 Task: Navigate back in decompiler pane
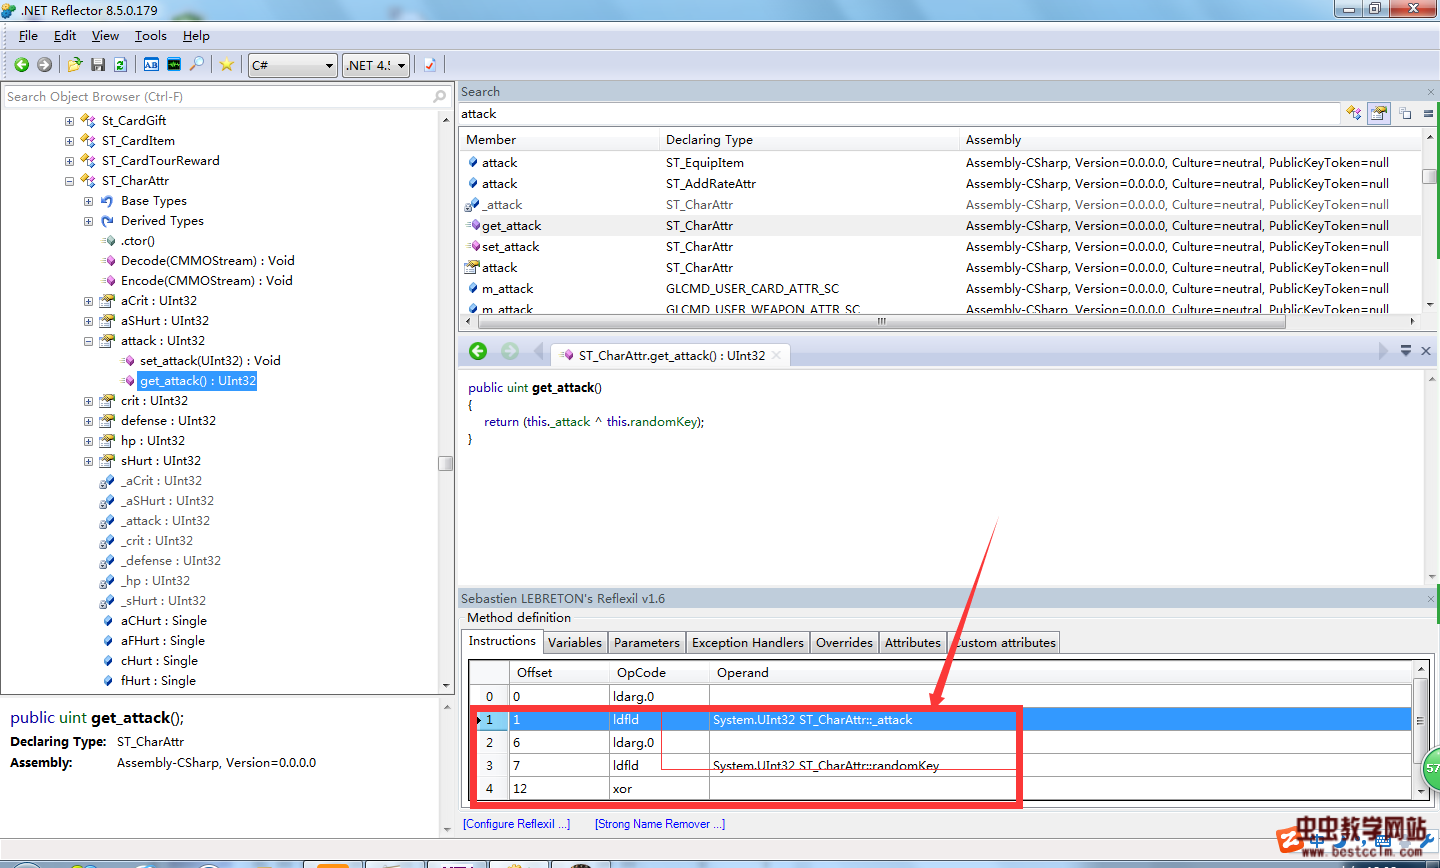[x=478, y=351]
